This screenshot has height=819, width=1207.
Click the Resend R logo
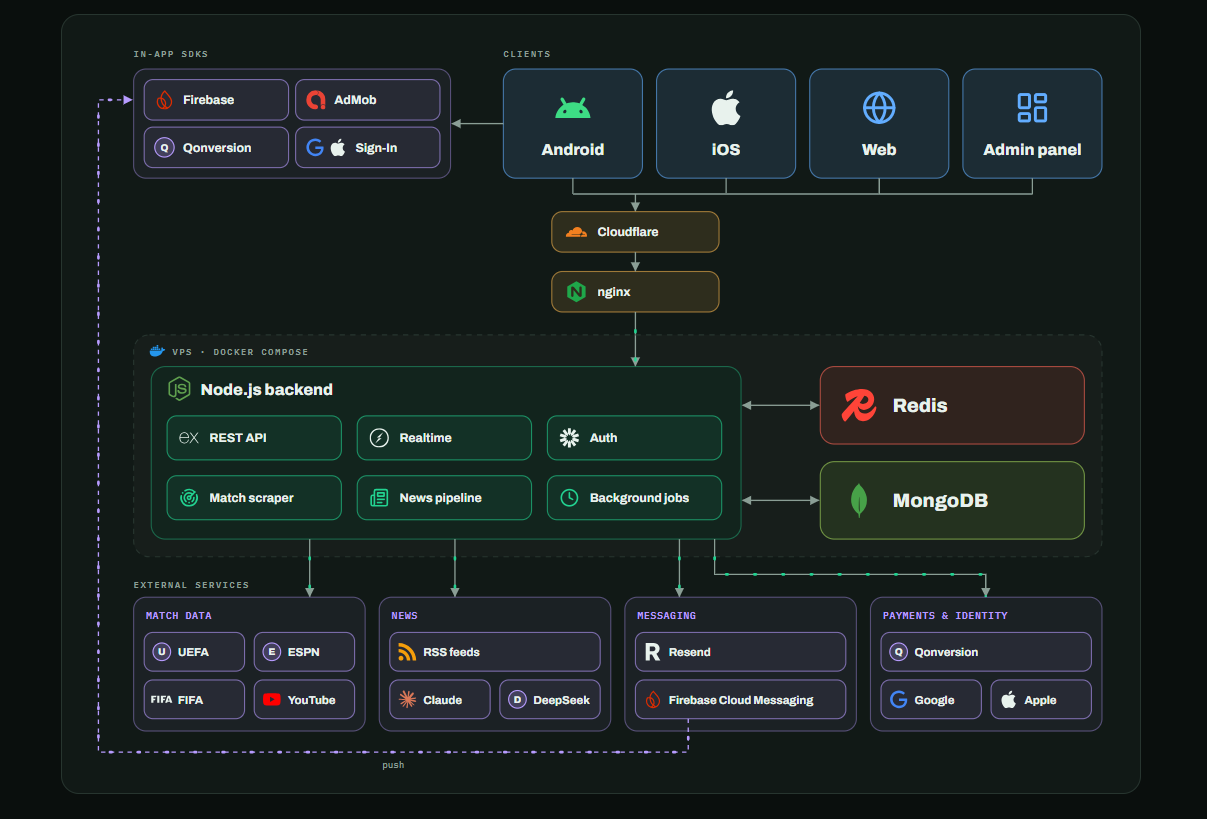pos(653,652)
